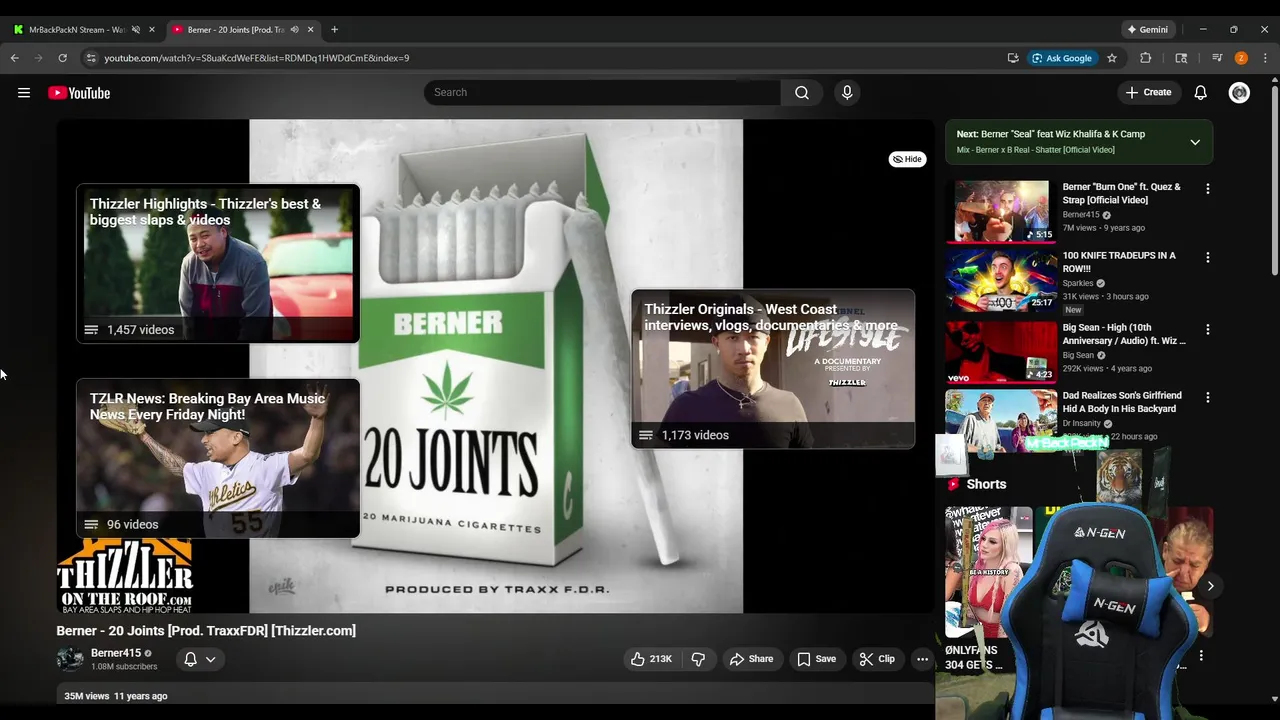This screenshot has height=720, width=1280.
Task: Toggle subscription notification bell for Berner415
Action: pyautogui.click(x=190, y=659)
